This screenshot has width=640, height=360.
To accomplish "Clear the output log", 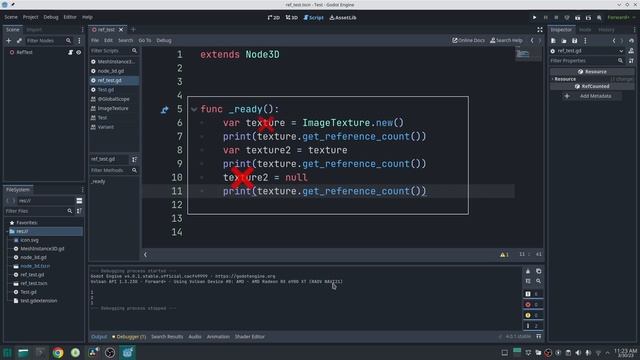I will (x=528, y=271).
